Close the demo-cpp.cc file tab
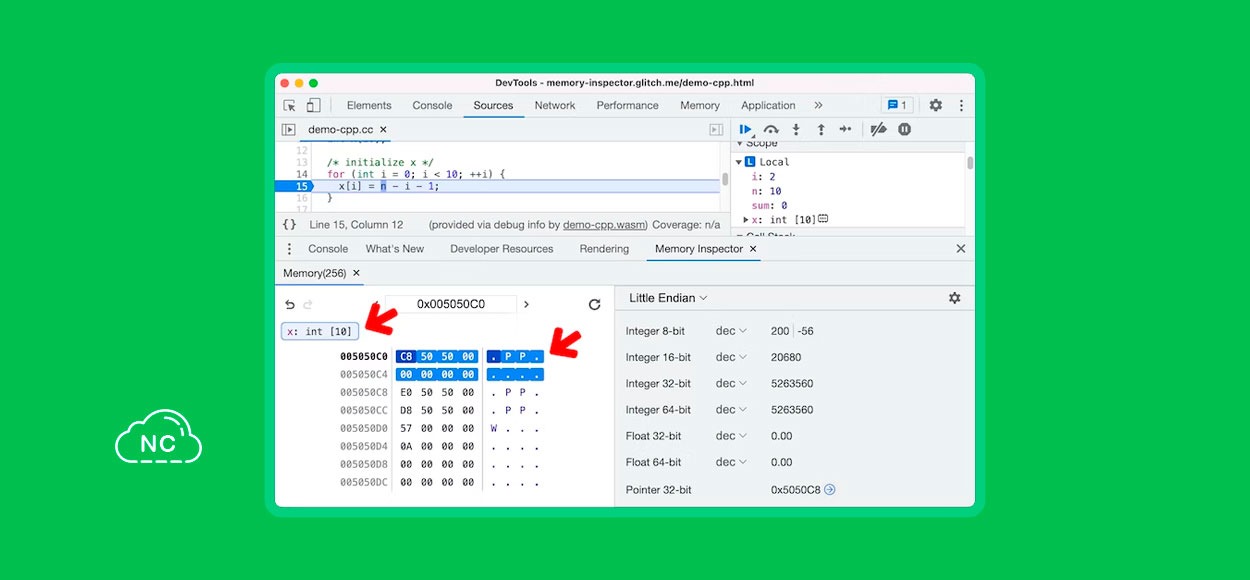 [383, 129]
